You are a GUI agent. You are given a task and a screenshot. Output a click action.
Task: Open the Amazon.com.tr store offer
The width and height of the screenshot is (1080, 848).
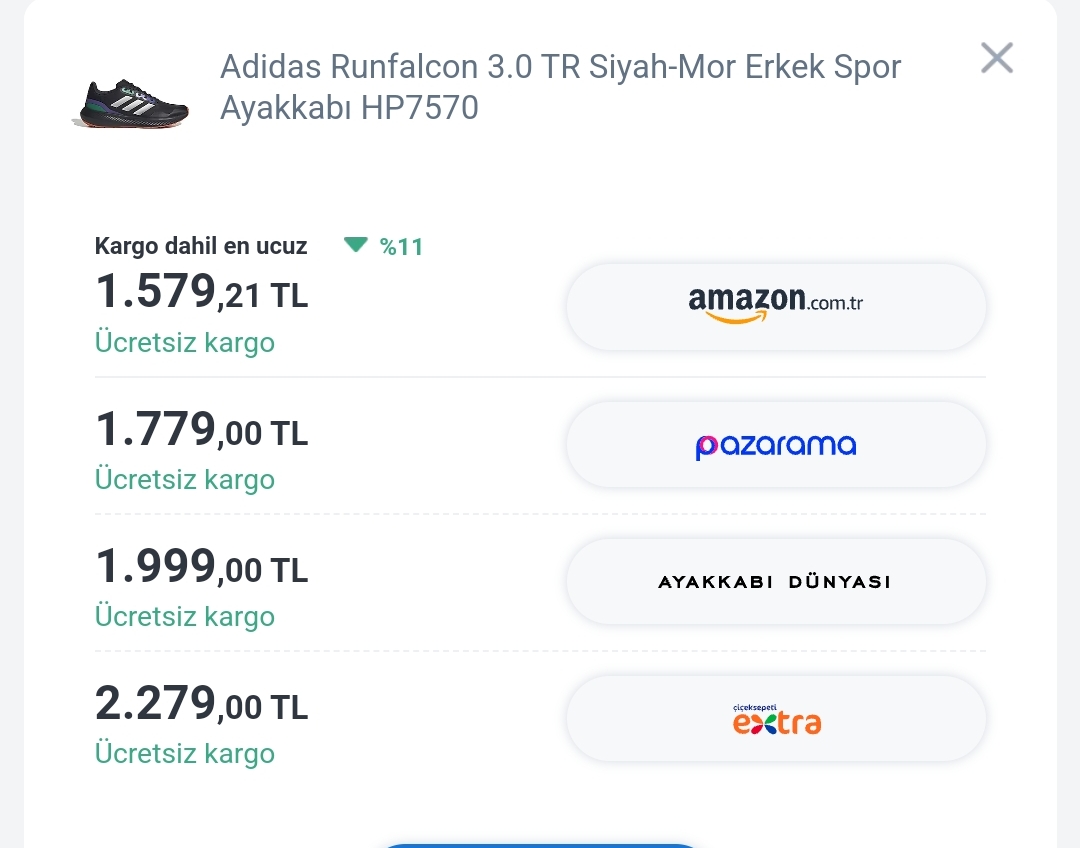(x=776, y=307)
